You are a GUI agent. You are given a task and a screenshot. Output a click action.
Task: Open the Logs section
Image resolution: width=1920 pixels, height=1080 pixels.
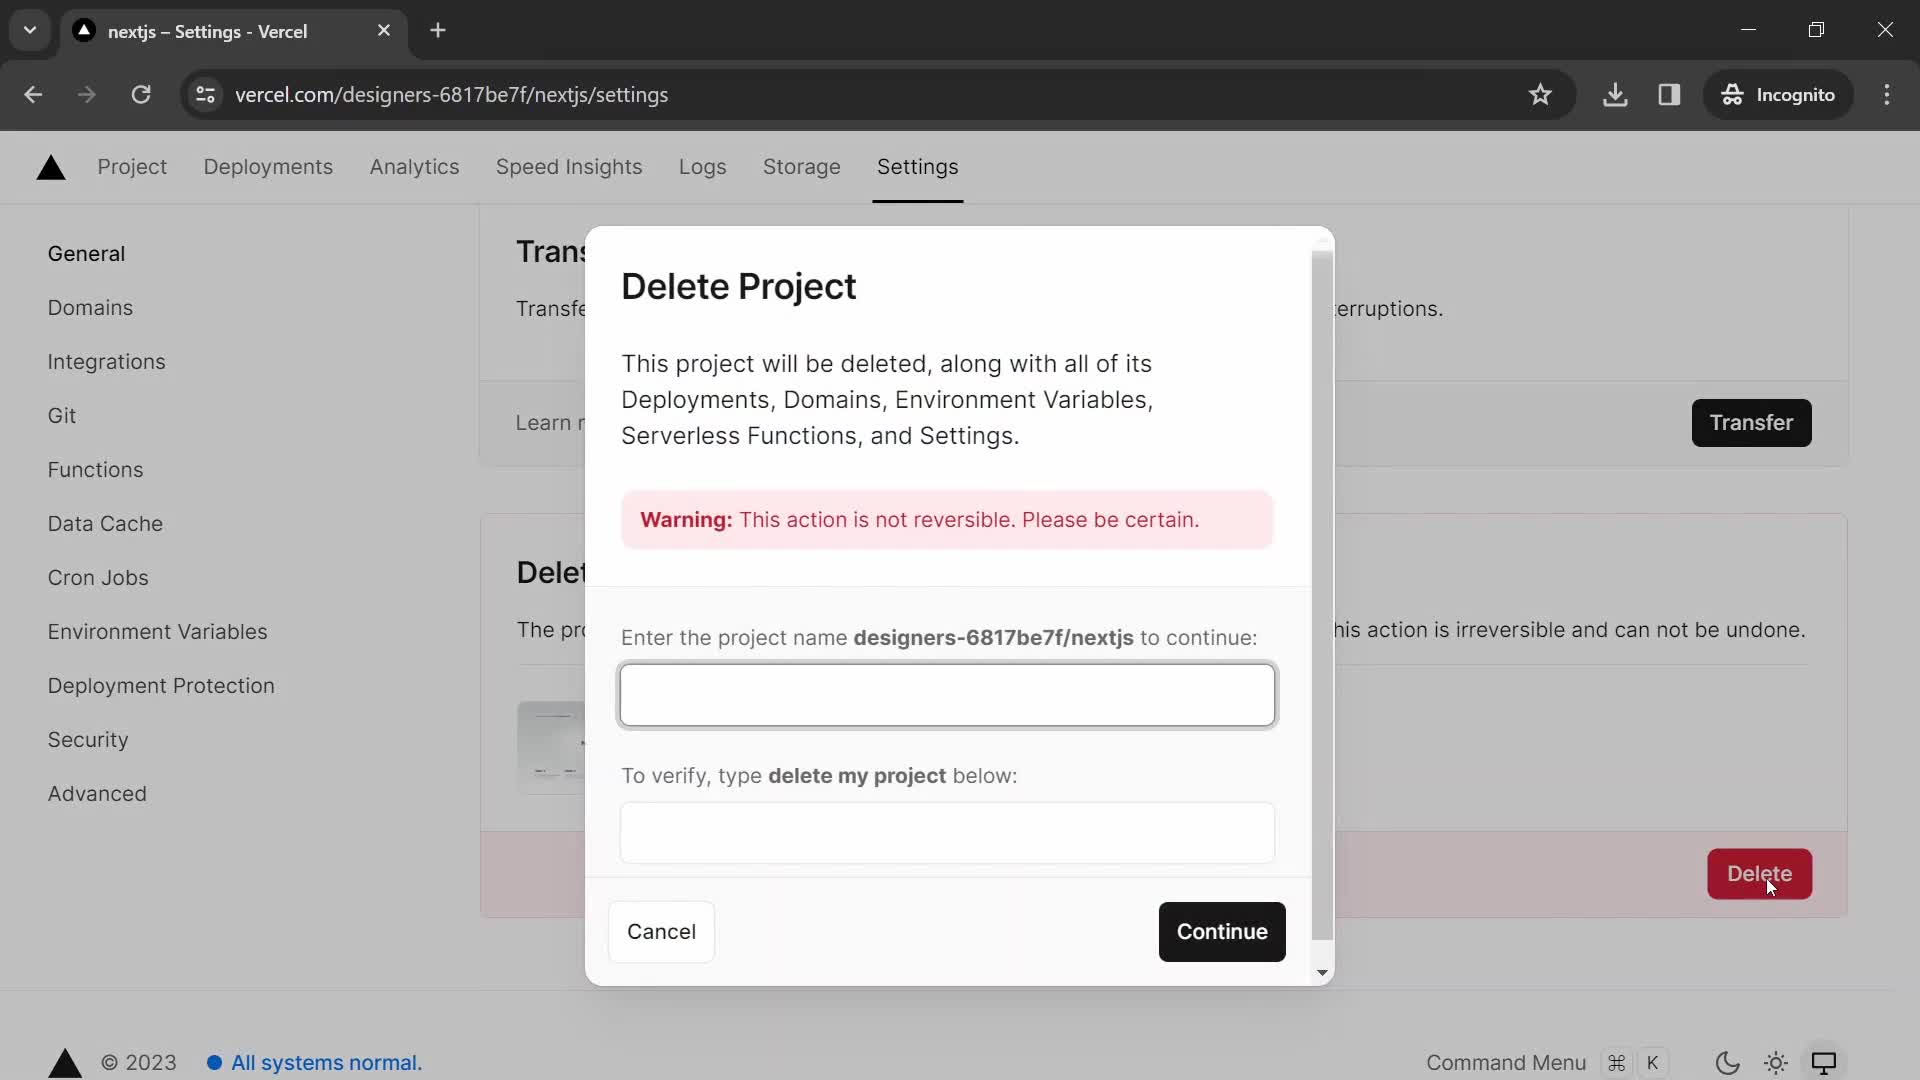pos(703,166)
